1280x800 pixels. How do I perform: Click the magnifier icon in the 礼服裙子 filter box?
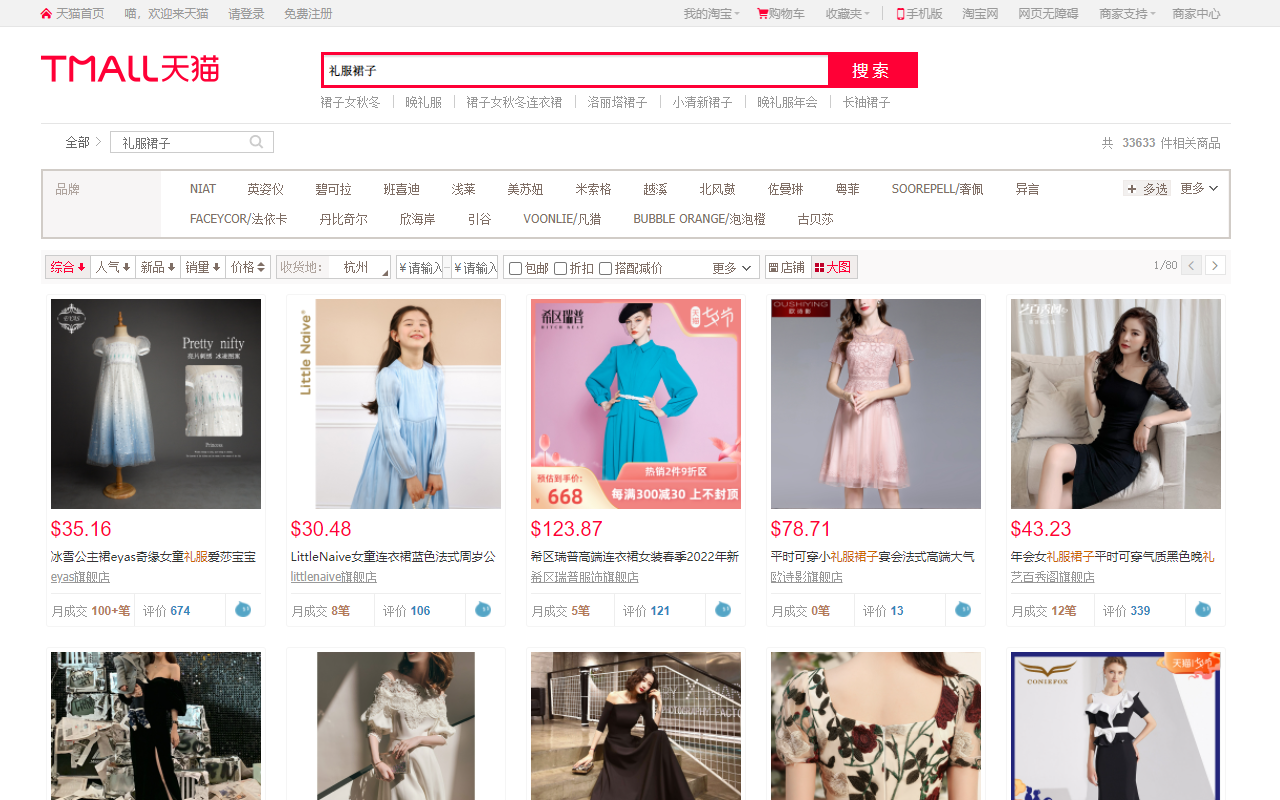[x=257, y=142]
